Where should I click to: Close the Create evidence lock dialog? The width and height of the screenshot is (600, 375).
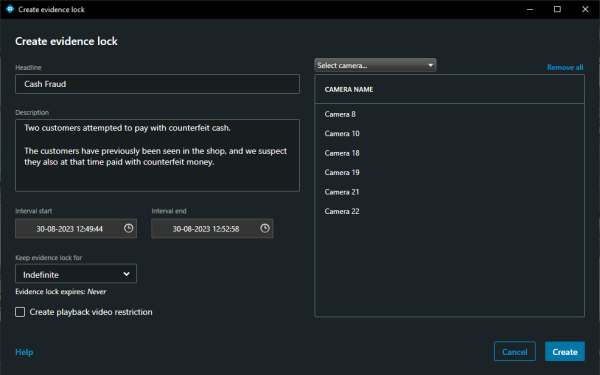click(585, 9)
